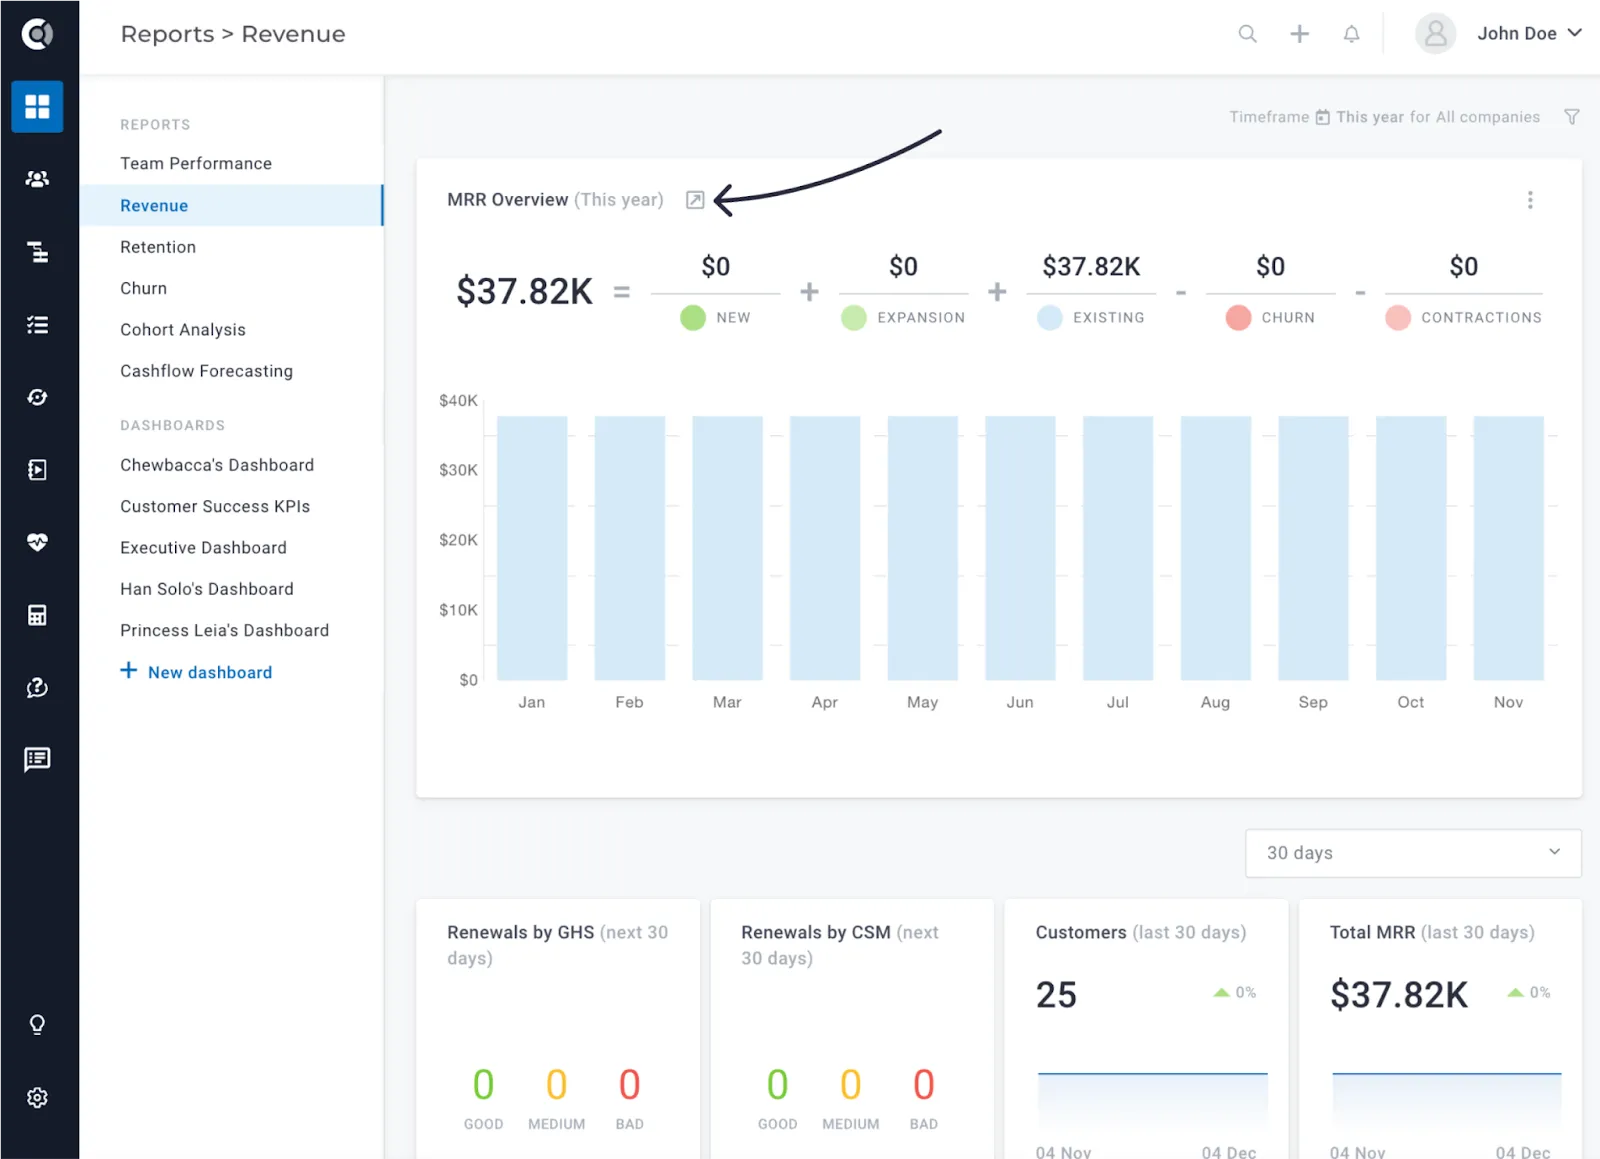Open the help question icon in sidebar
Image resolution: width=1600 pixels, height=1159 pixels.
coord(37,687)
